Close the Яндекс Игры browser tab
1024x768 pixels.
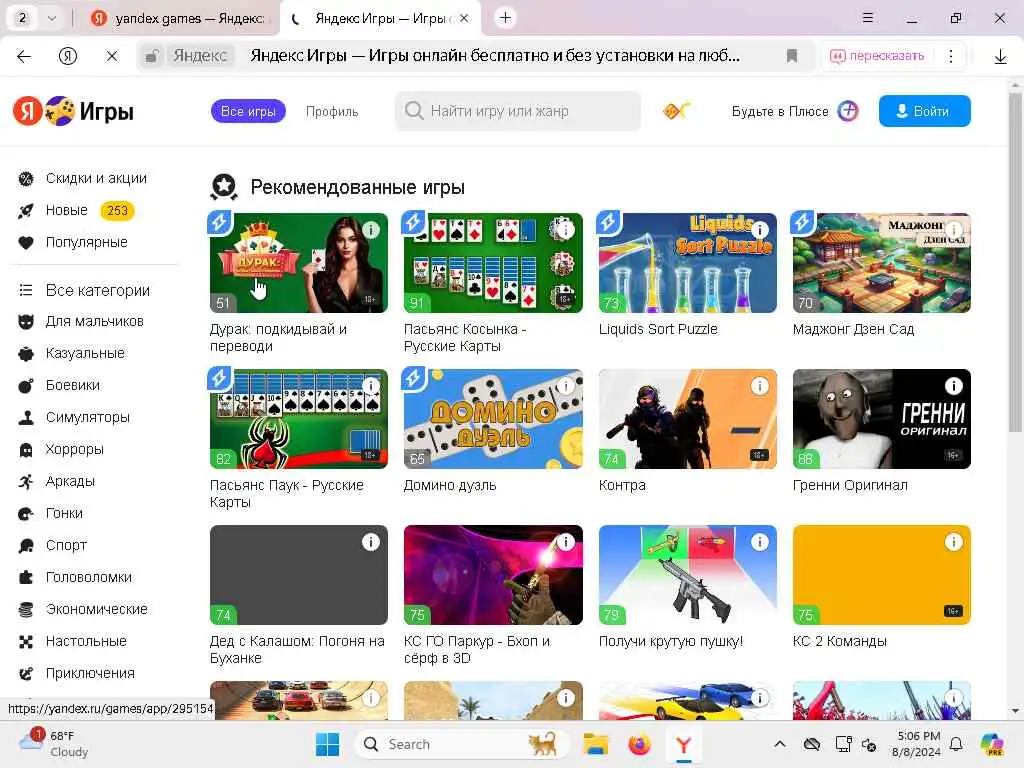[x=464, y=18]
